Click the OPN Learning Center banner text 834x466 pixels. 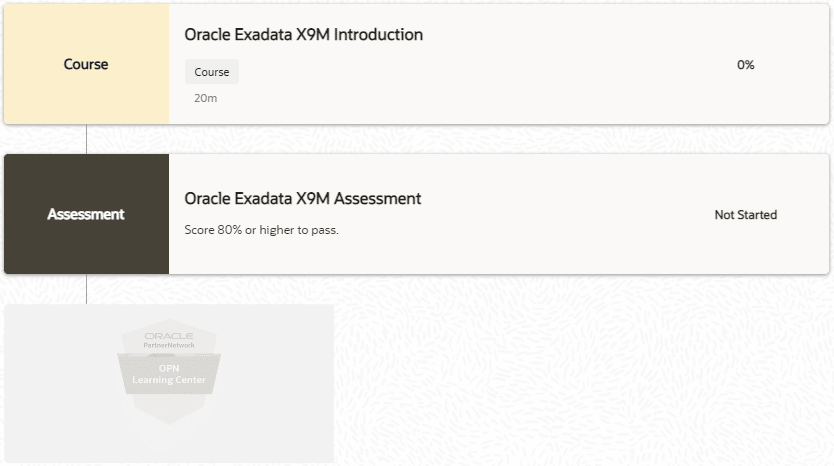168,374
